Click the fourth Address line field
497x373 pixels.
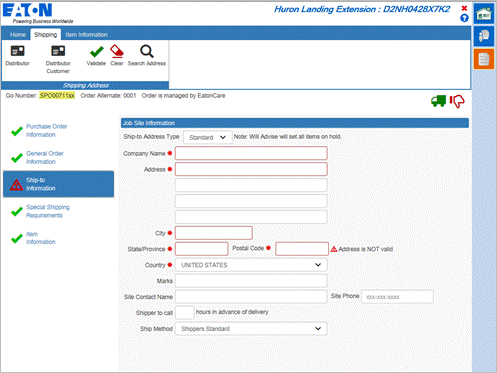click(x=251, y=217)
